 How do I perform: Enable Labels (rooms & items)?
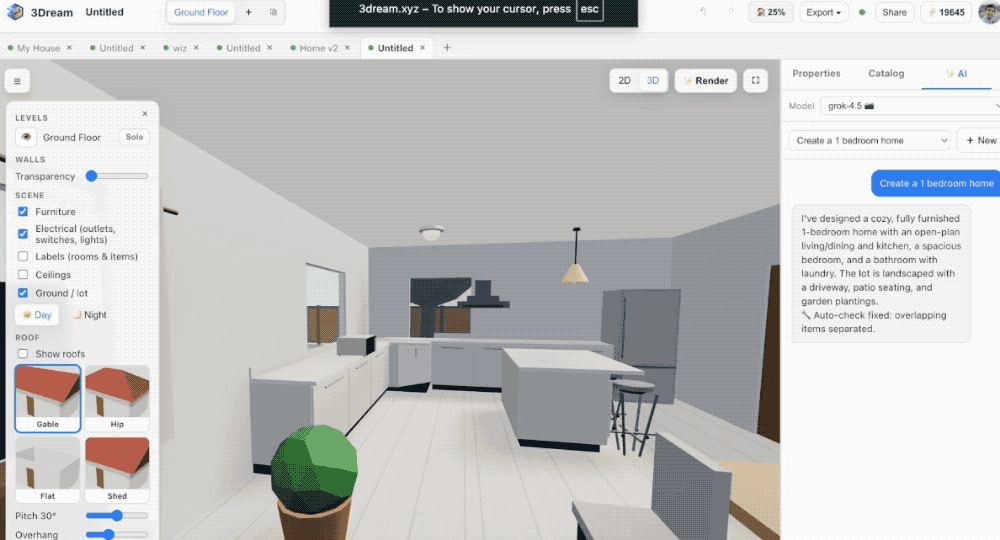pyautogui.click(x=23, y=256)
